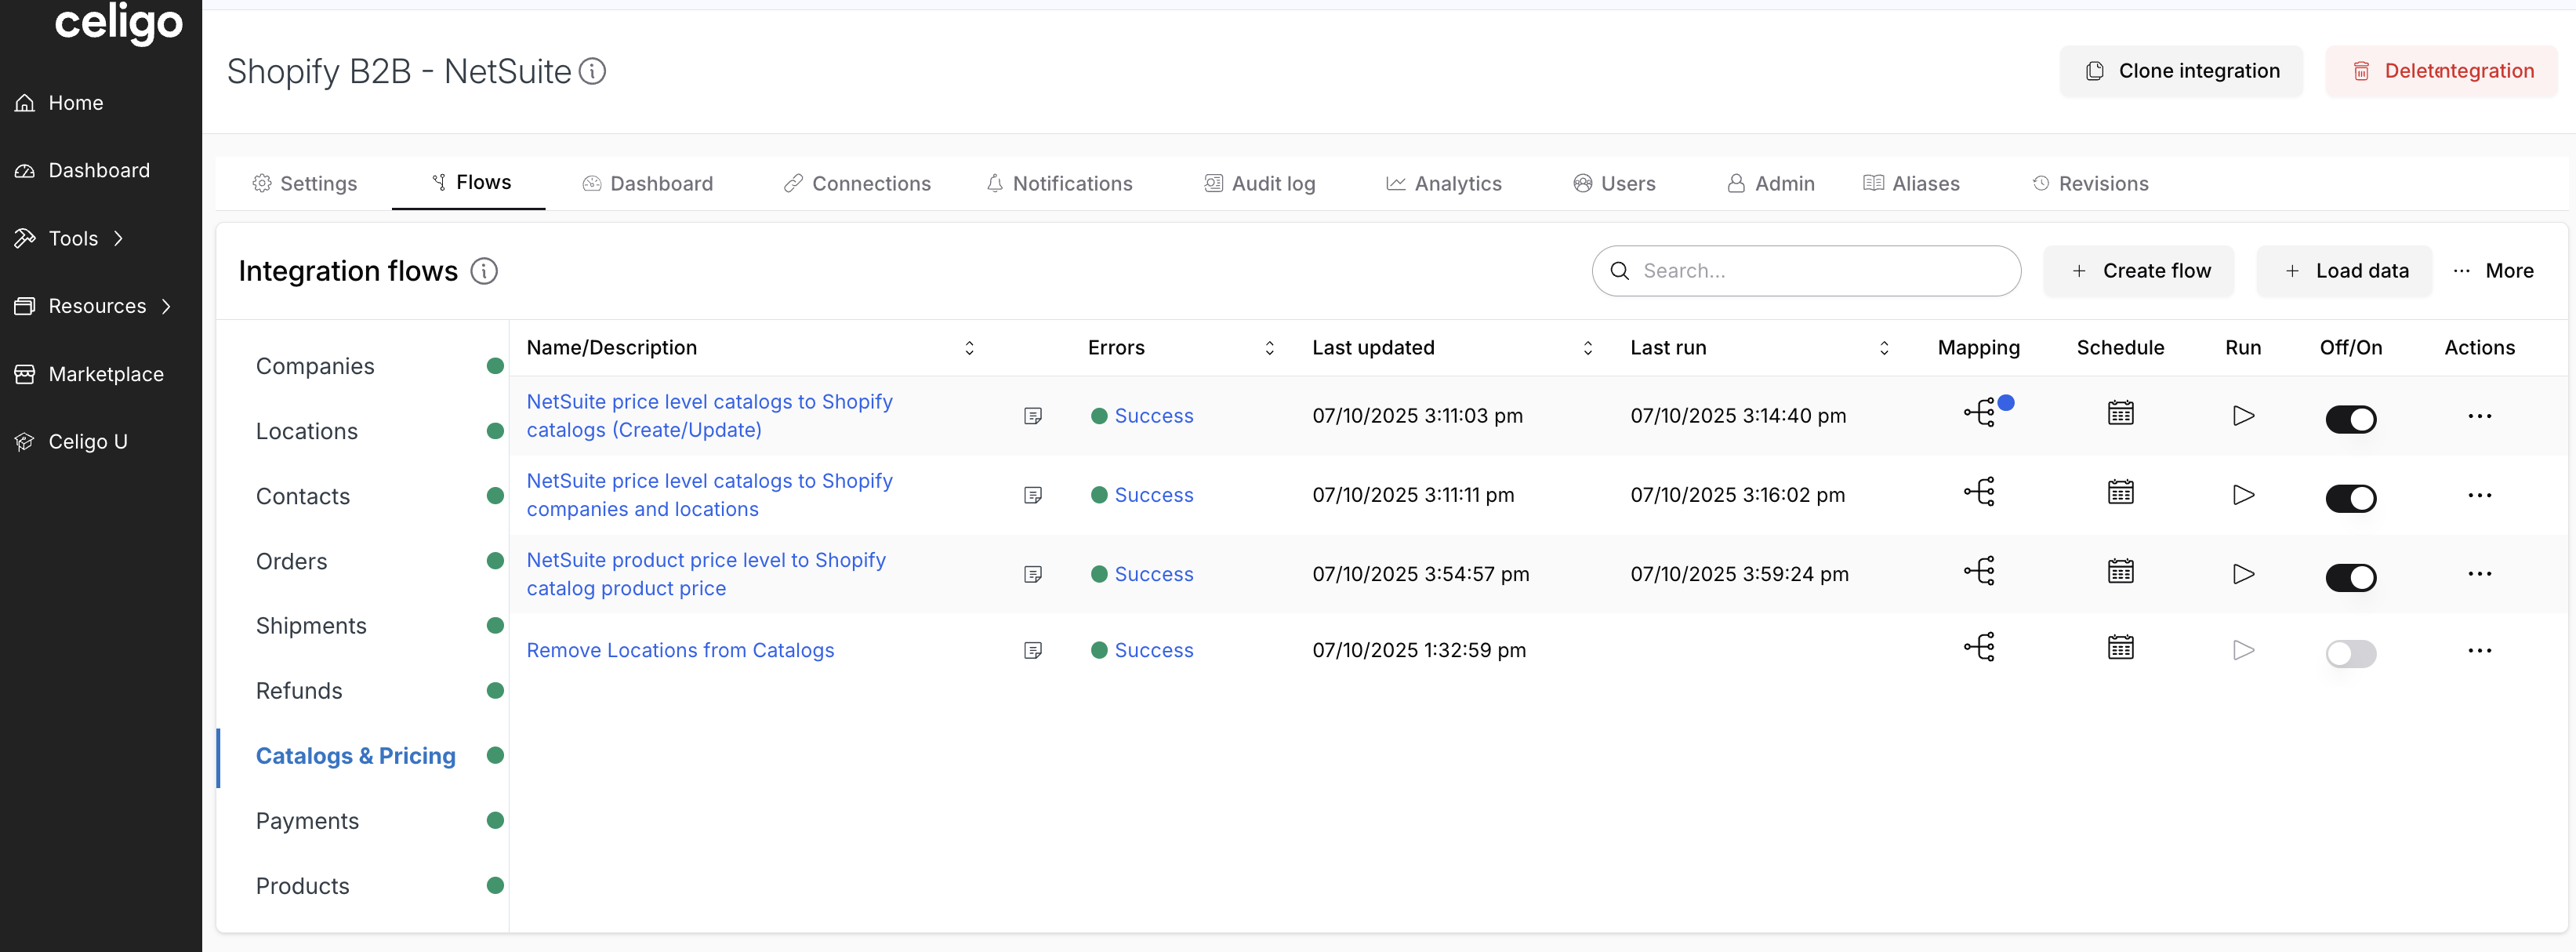Expand the Tools sidebar section
Viewport: 2576px width, 952px height.
point(73,238)
